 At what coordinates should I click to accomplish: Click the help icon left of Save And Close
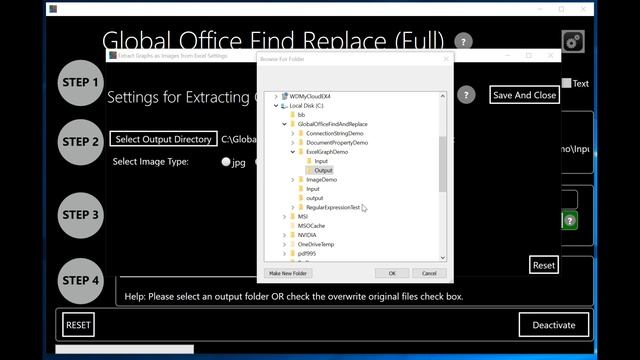(466, 95)
